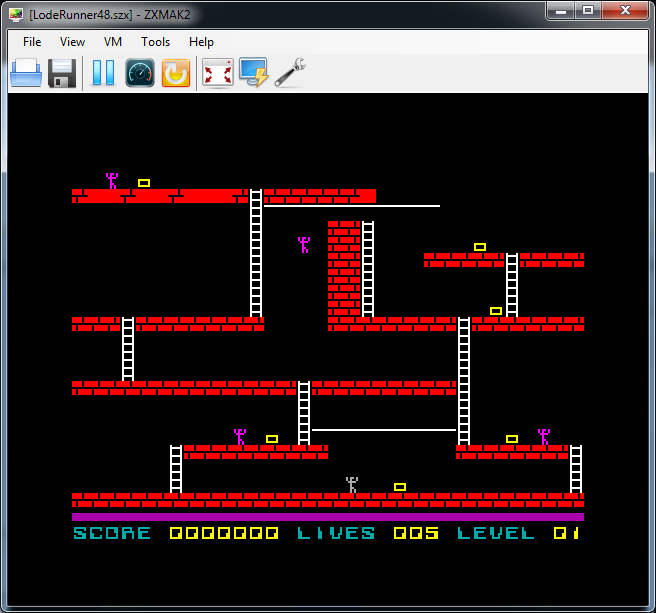656x613 pixels.
Task: Click the lives value 005
Action: click(416, 533)
